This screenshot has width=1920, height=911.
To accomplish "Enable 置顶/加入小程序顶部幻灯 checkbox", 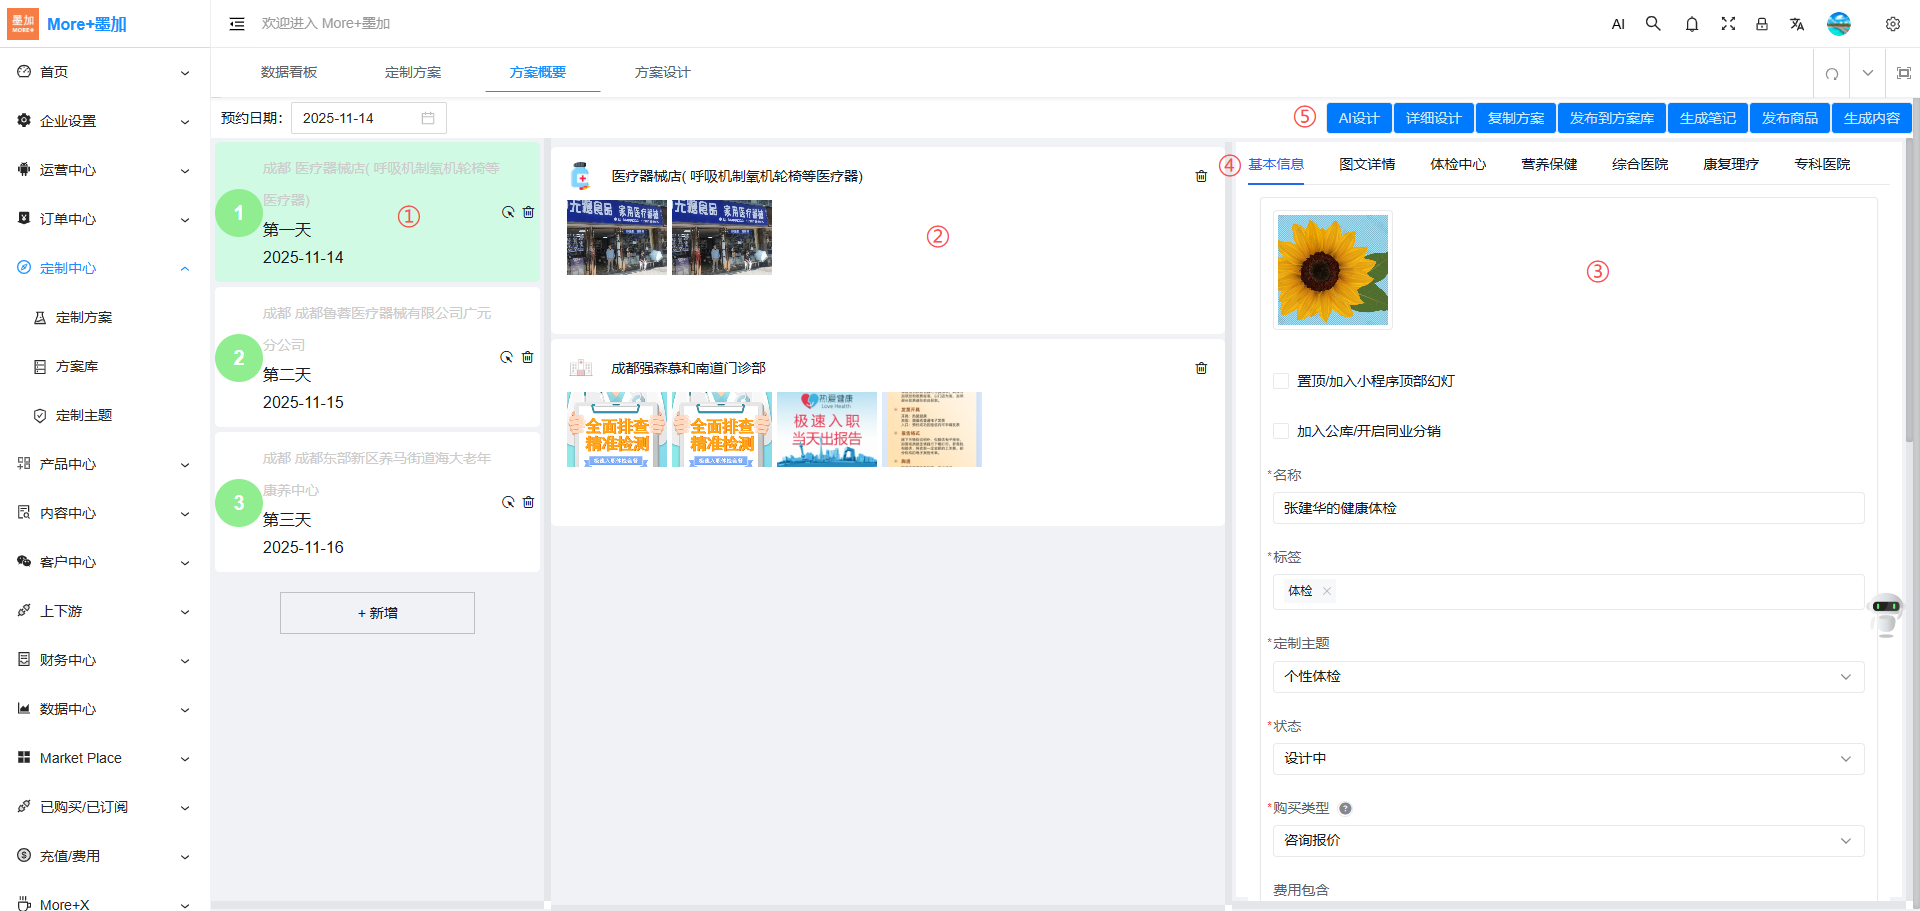I will pyautogui.click(x=1280, y=381).
